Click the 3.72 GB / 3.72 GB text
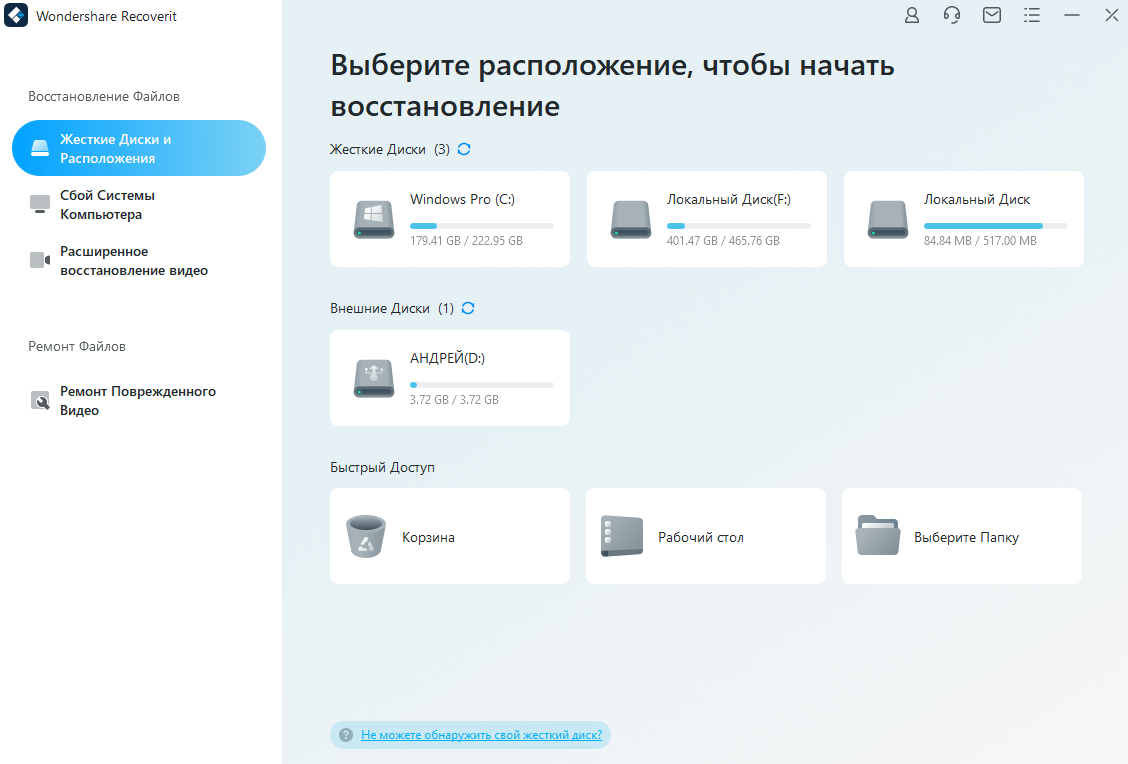 point(454,400)
